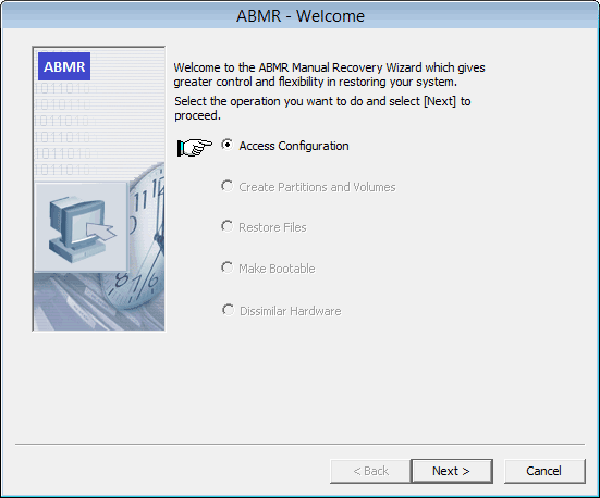Click the 'Restore Files' label text

pyautogui.click(x=273, y=228)
